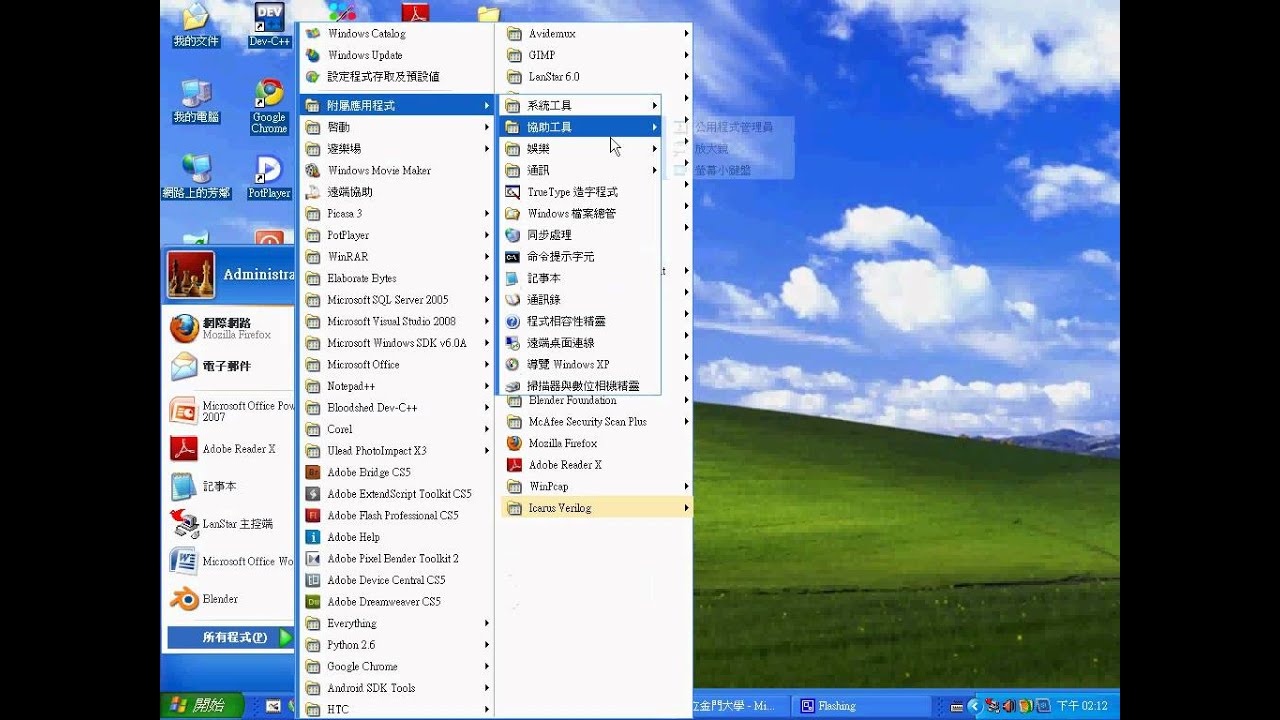This screenshot has width=1280, height=720.
Task: Expand Microsoft Visual Studio 2008 folder
Action: pos(396,321)
